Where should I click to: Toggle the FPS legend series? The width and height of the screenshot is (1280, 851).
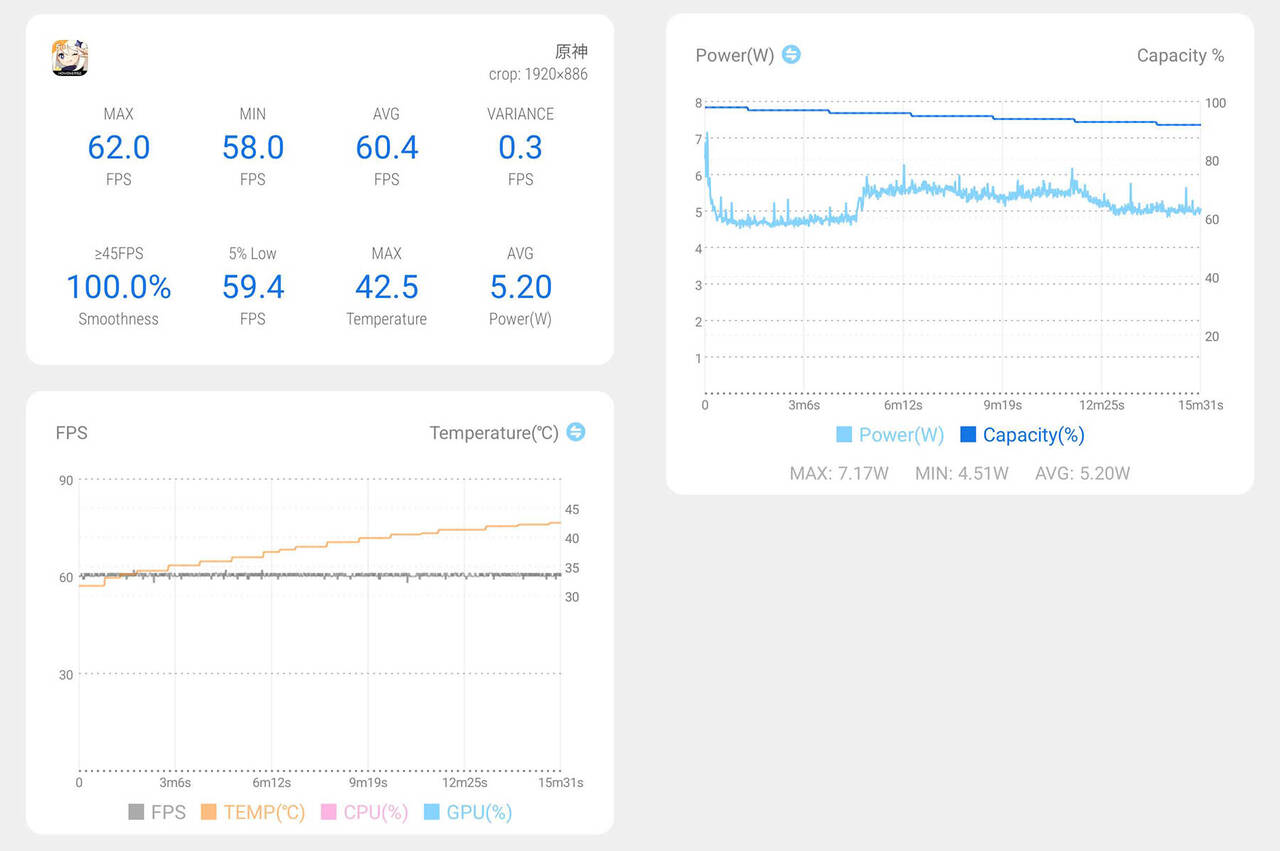[157, 812]
